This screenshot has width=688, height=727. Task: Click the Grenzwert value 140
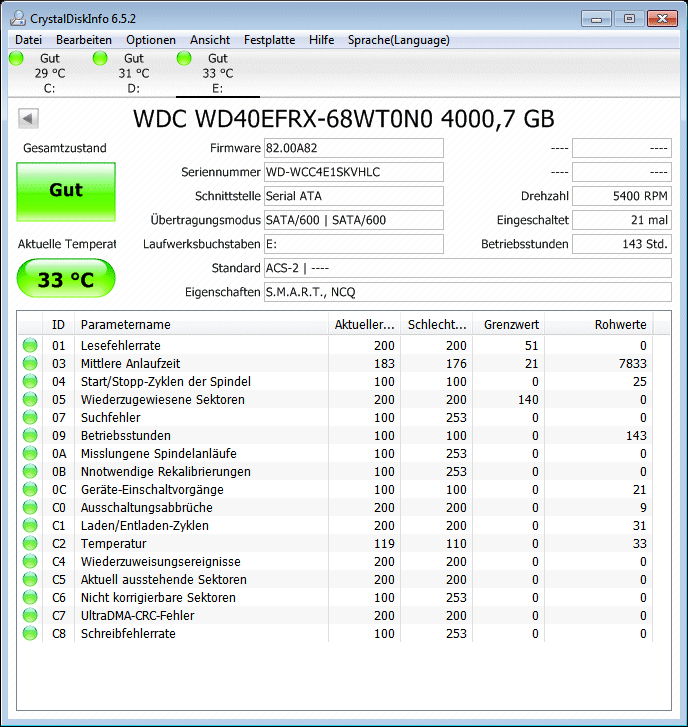click(528, 400)
